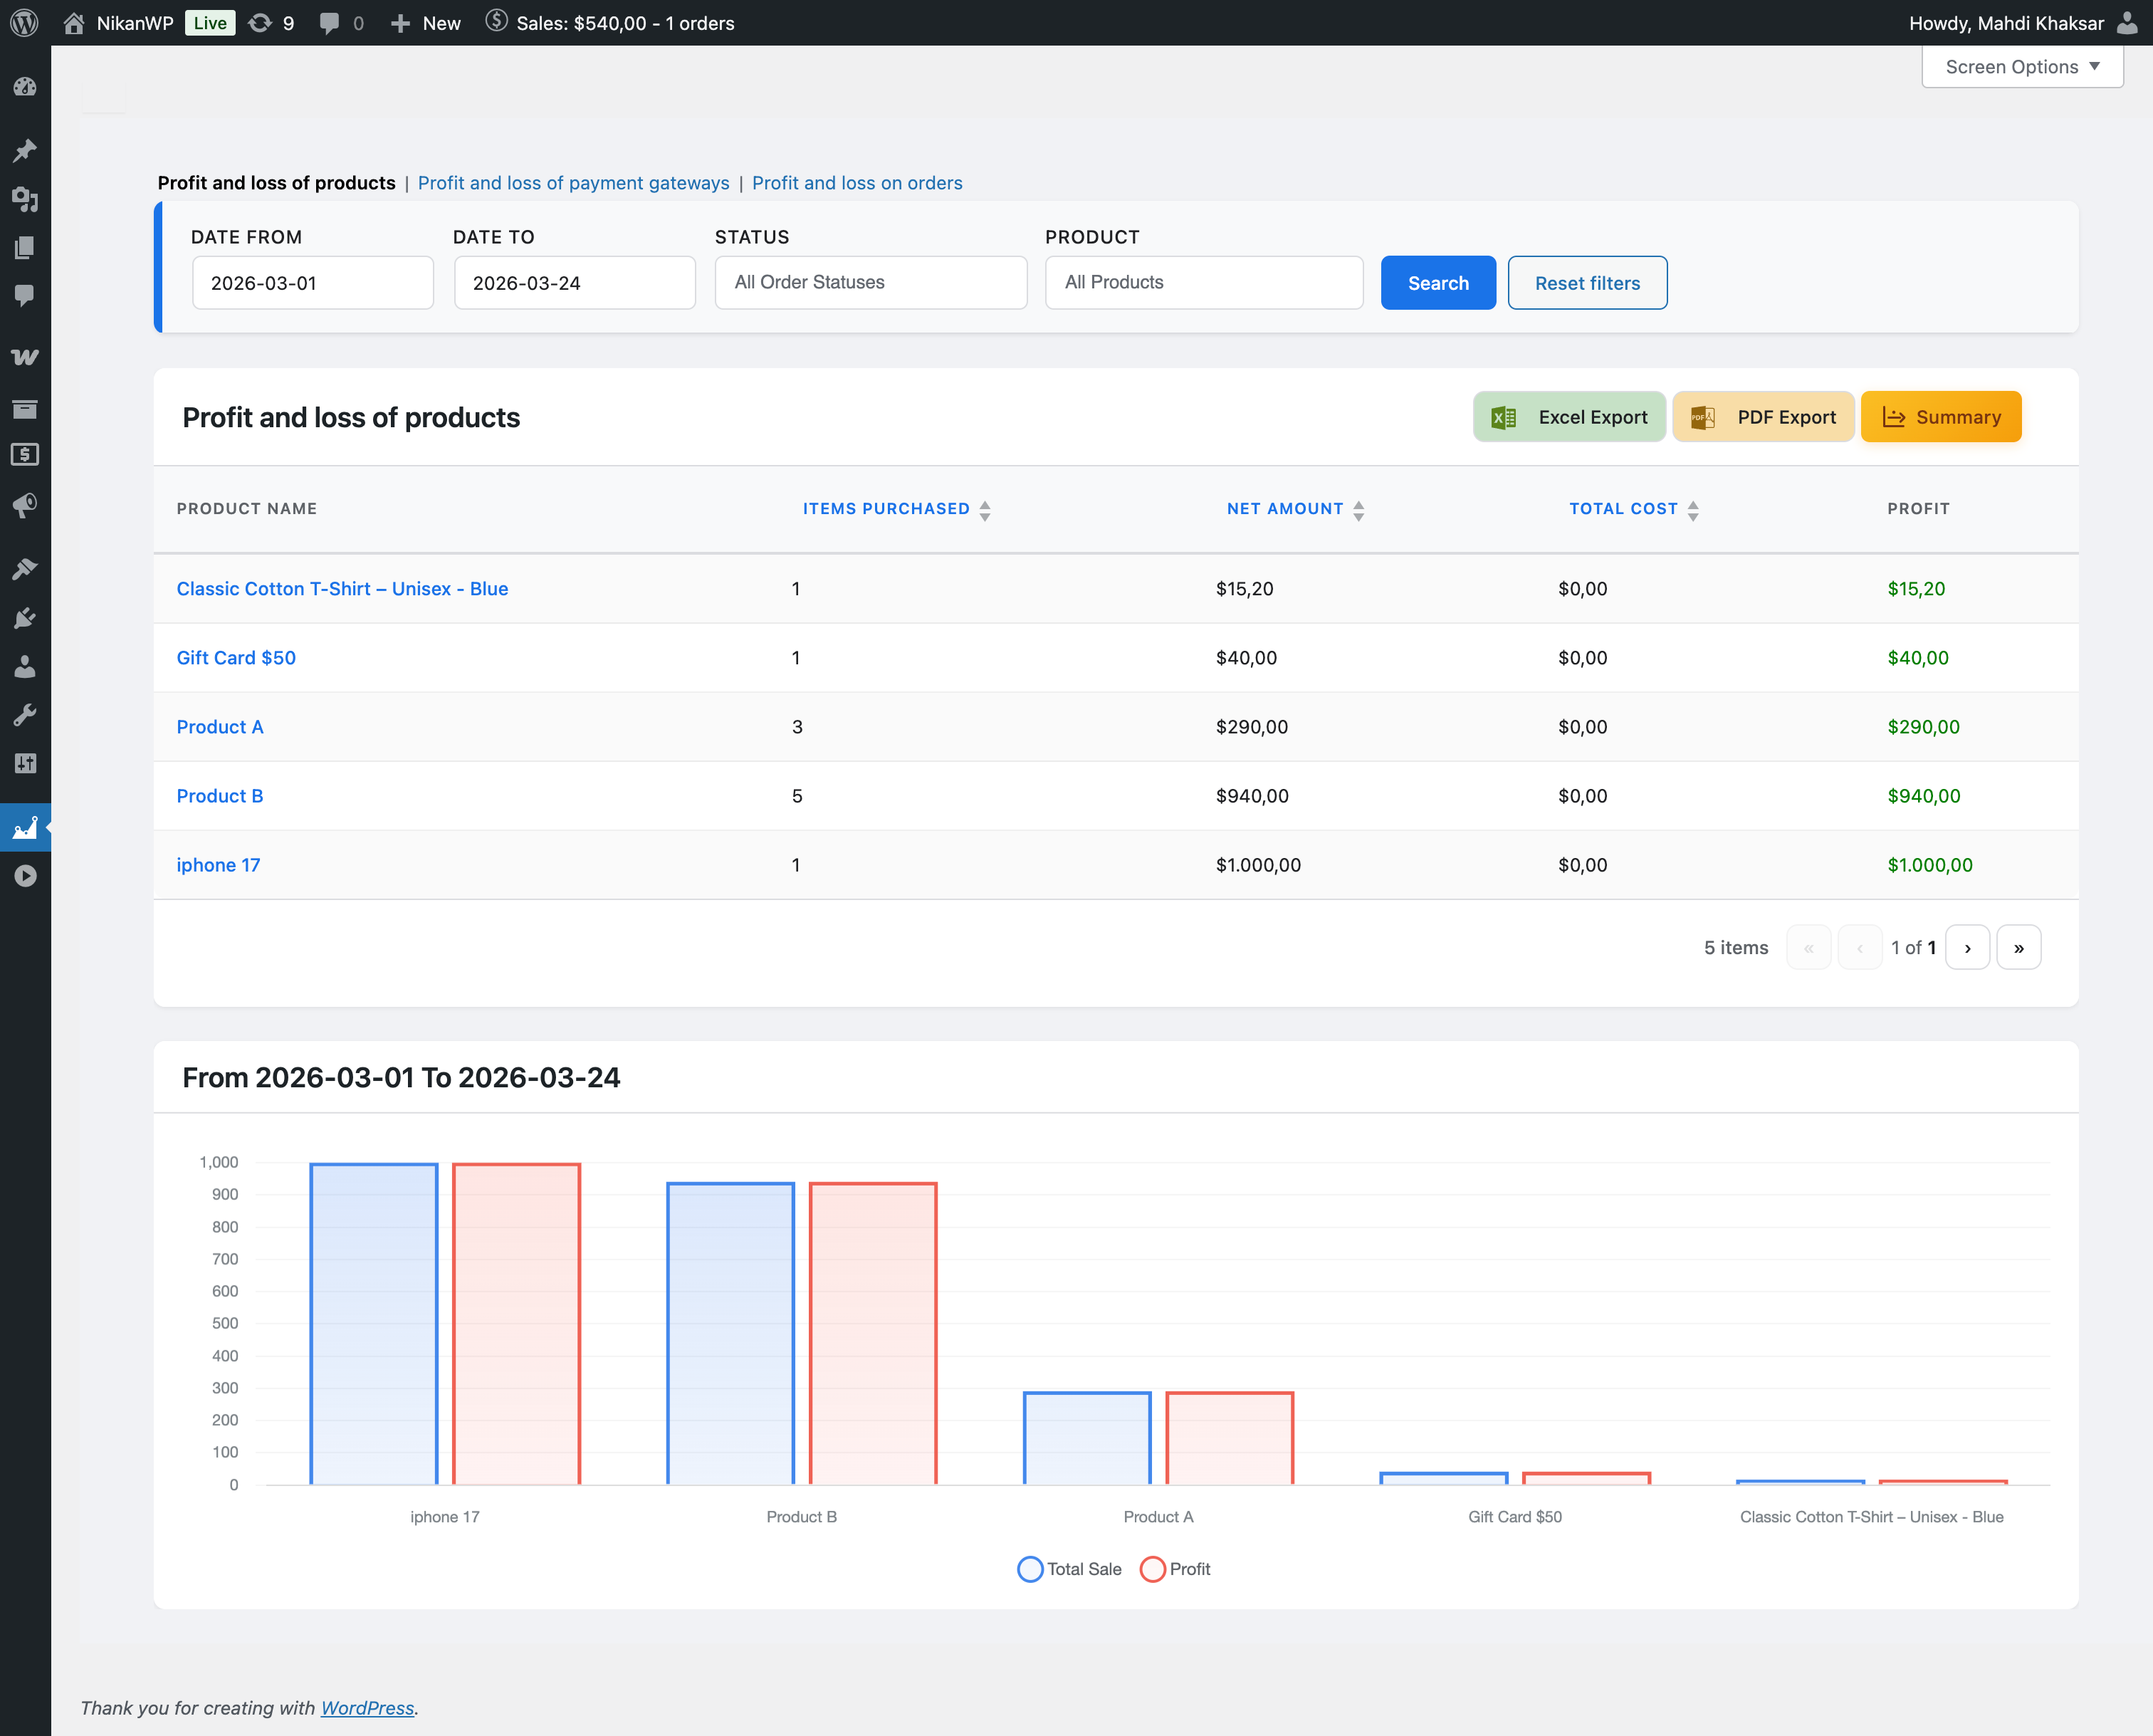Open the All Products dropdown

coord(1203,282)
